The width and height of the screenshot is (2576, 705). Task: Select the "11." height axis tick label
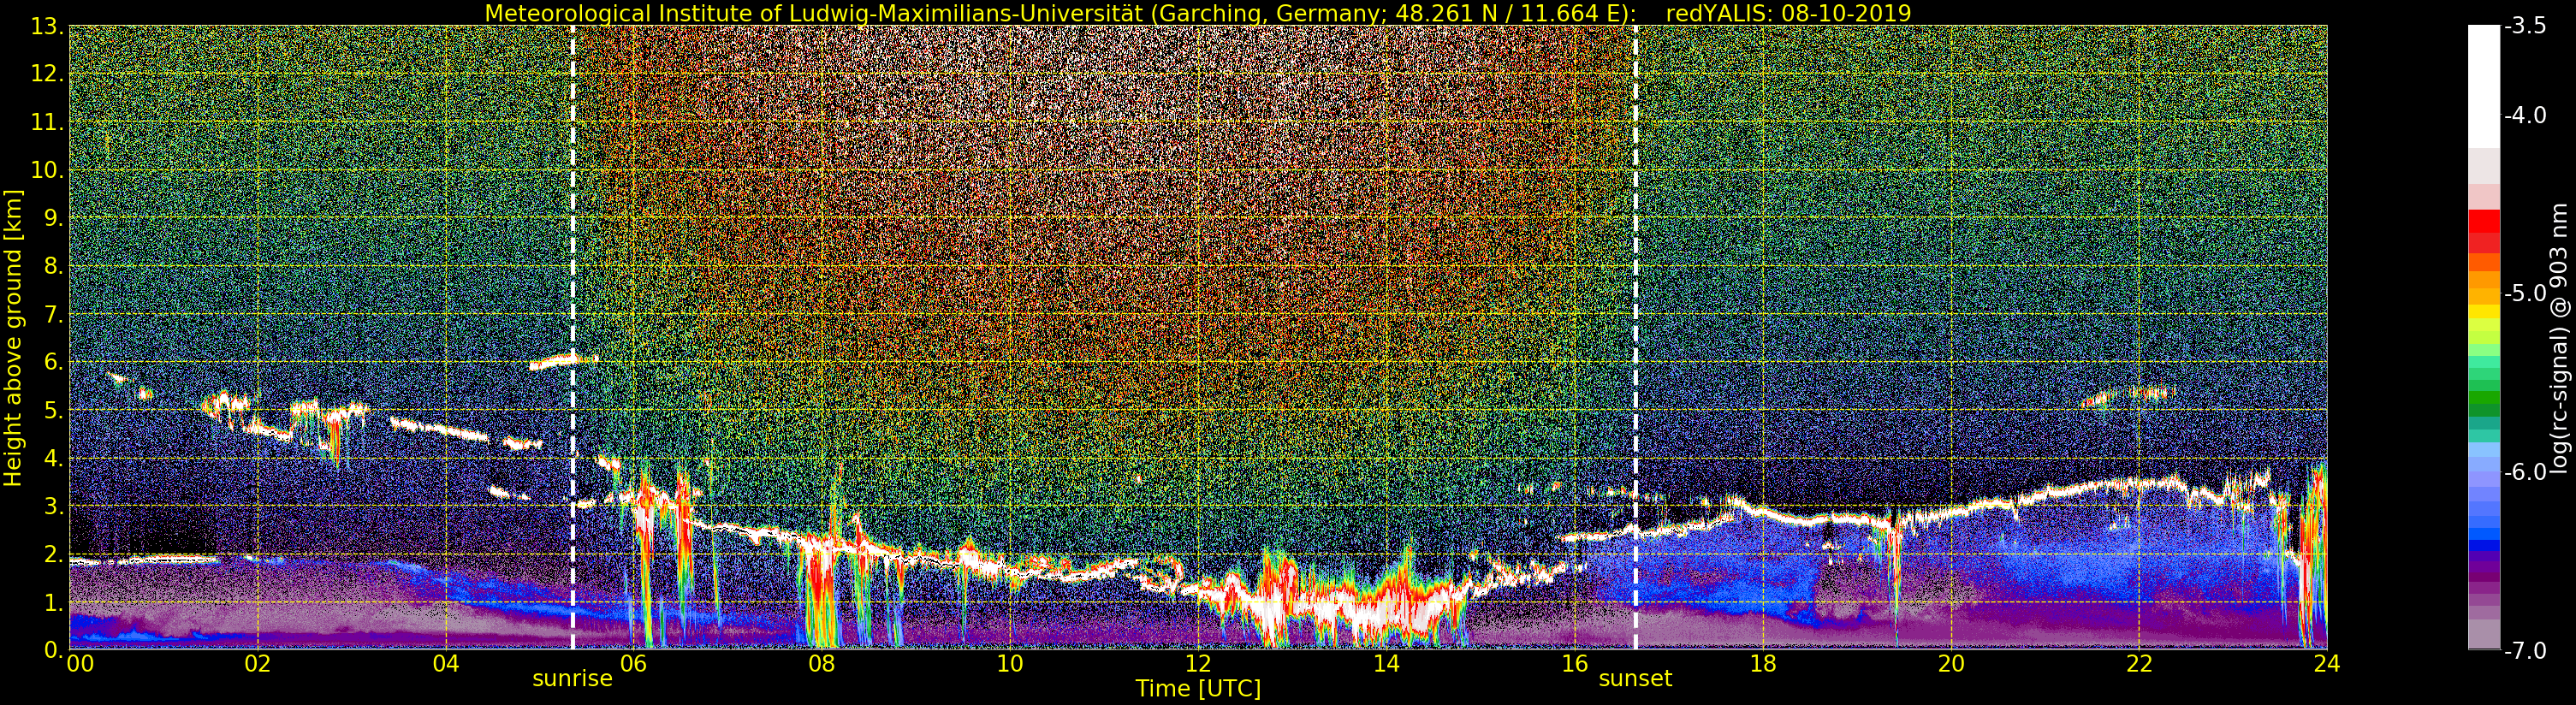coord(47,123)
